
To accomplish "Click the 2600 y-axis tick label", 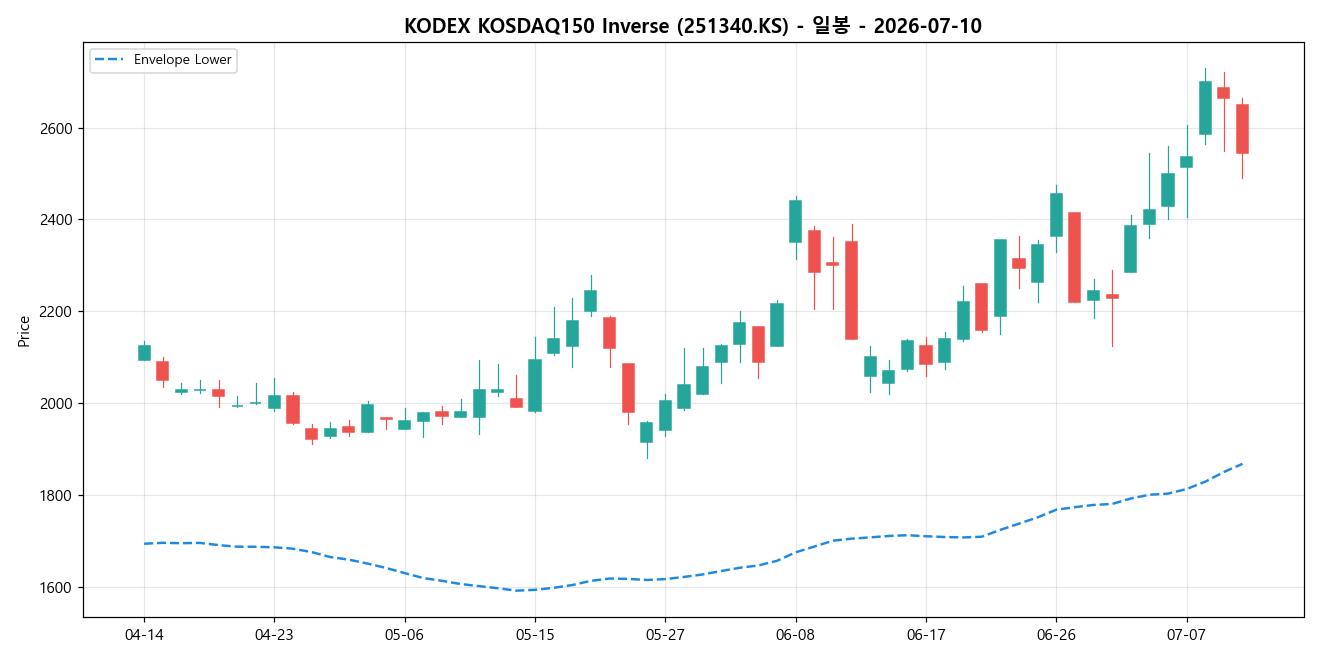I will [x=57, y=129].
